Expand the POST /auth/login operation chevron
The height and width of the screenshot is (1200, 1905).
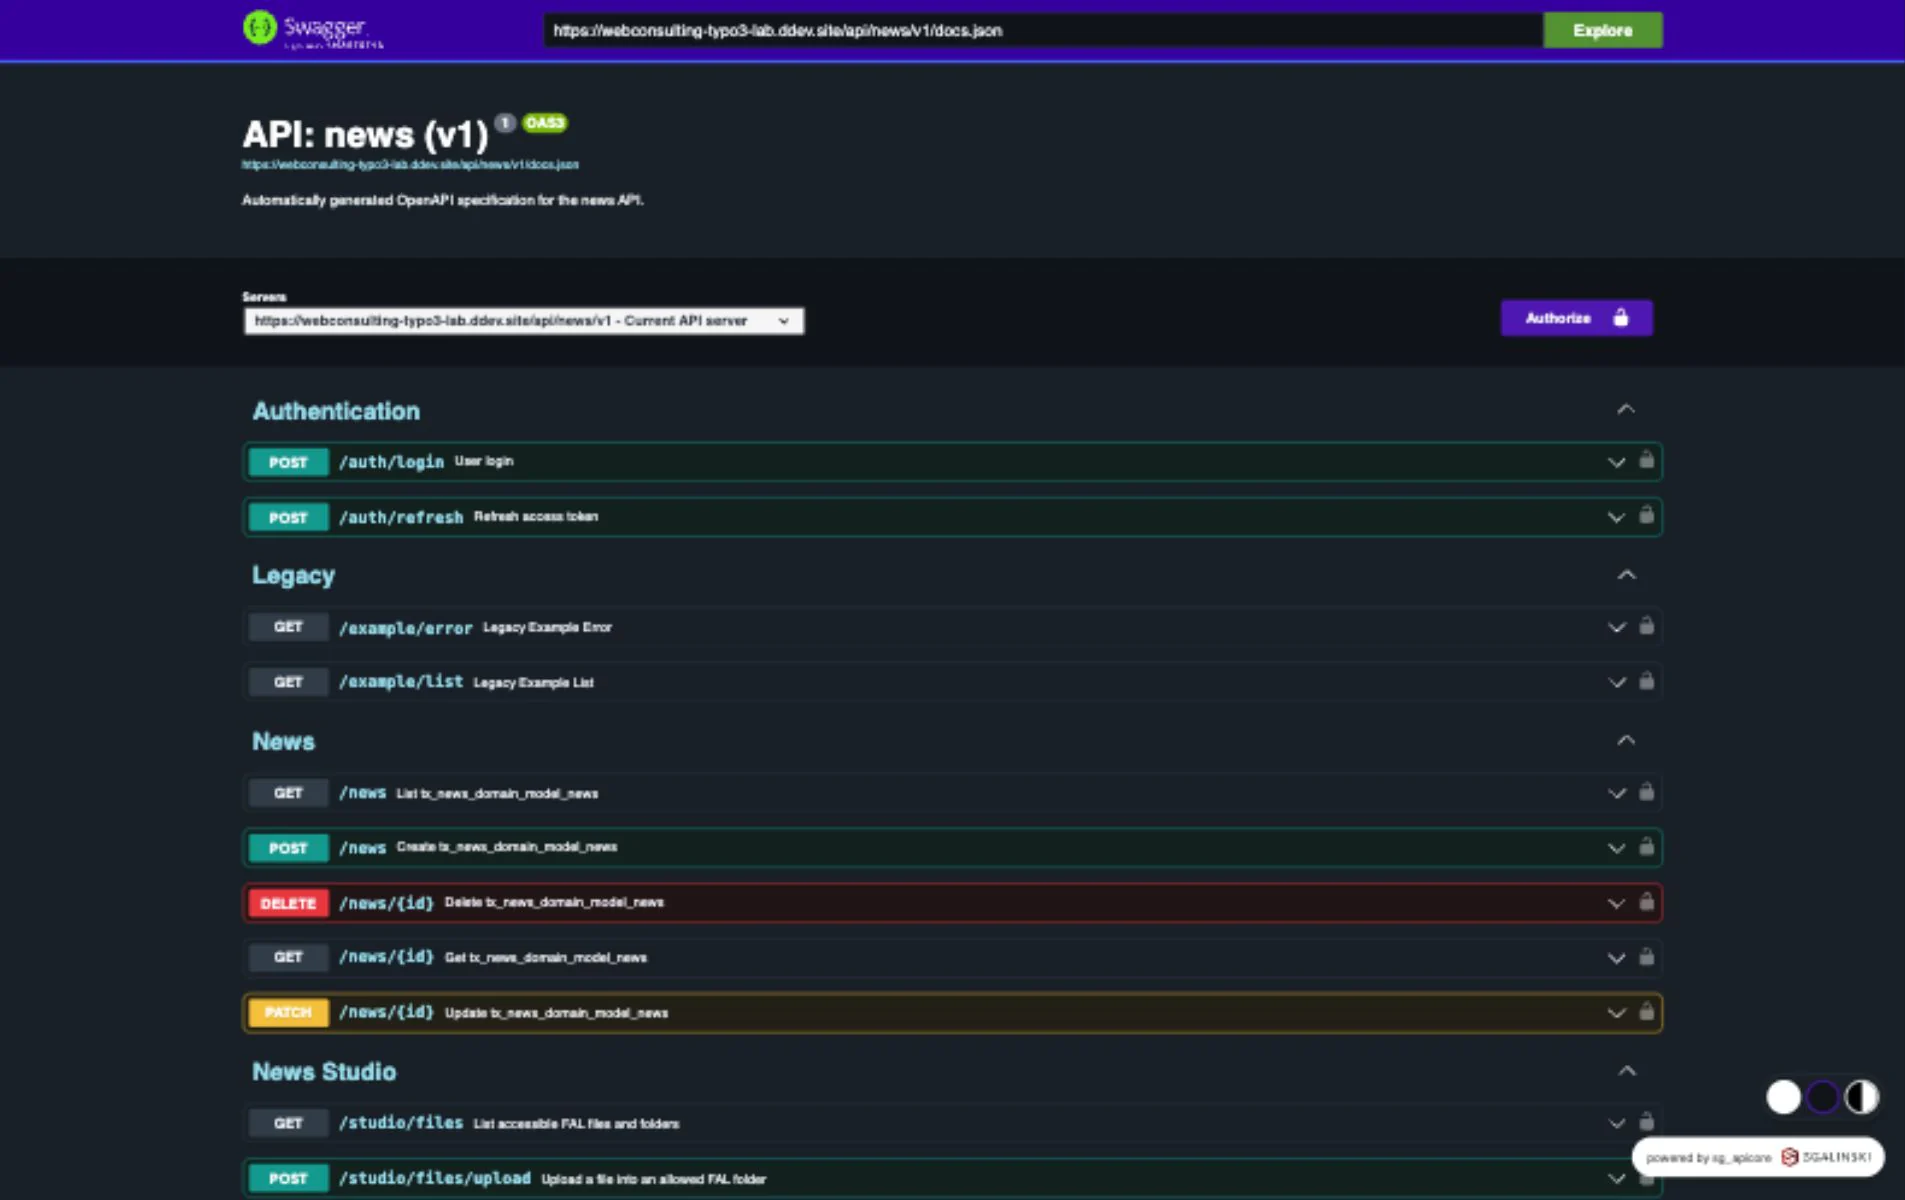(x=1616, y=462)
